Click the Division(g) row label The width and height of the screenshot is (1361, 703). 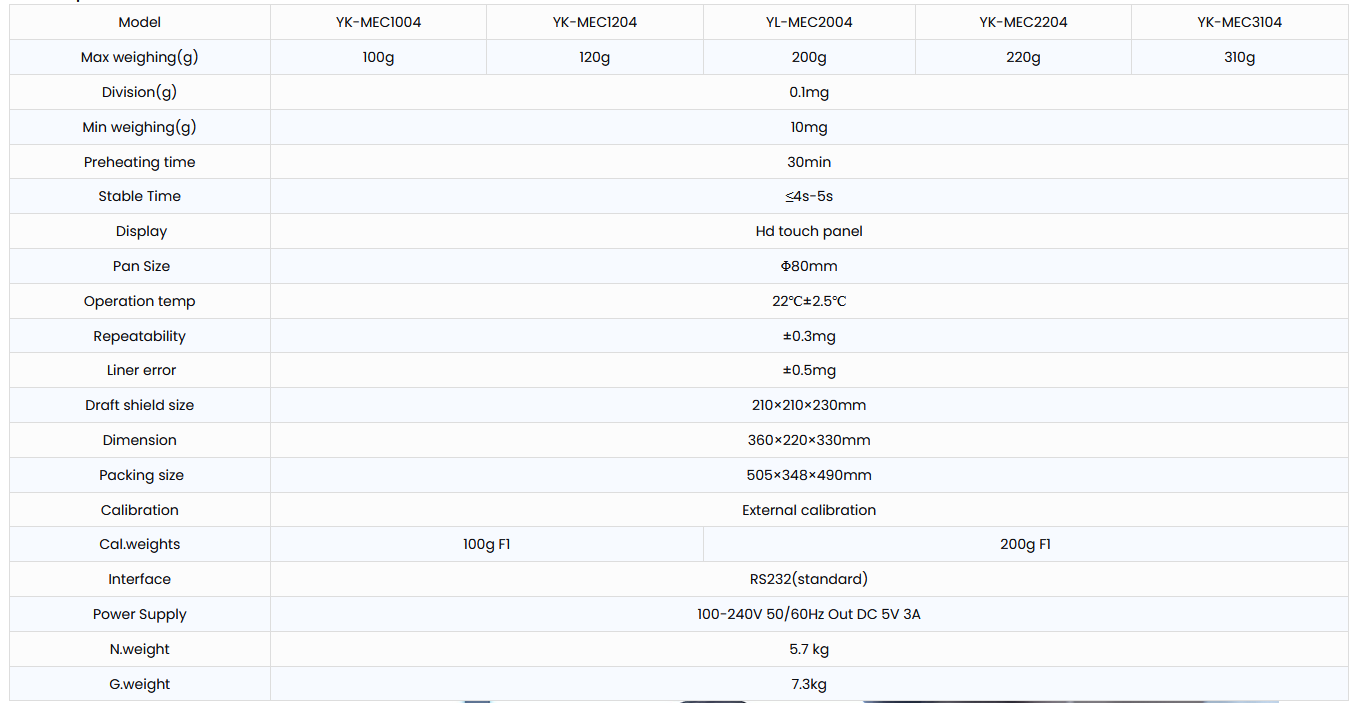[x=140, y=92]
